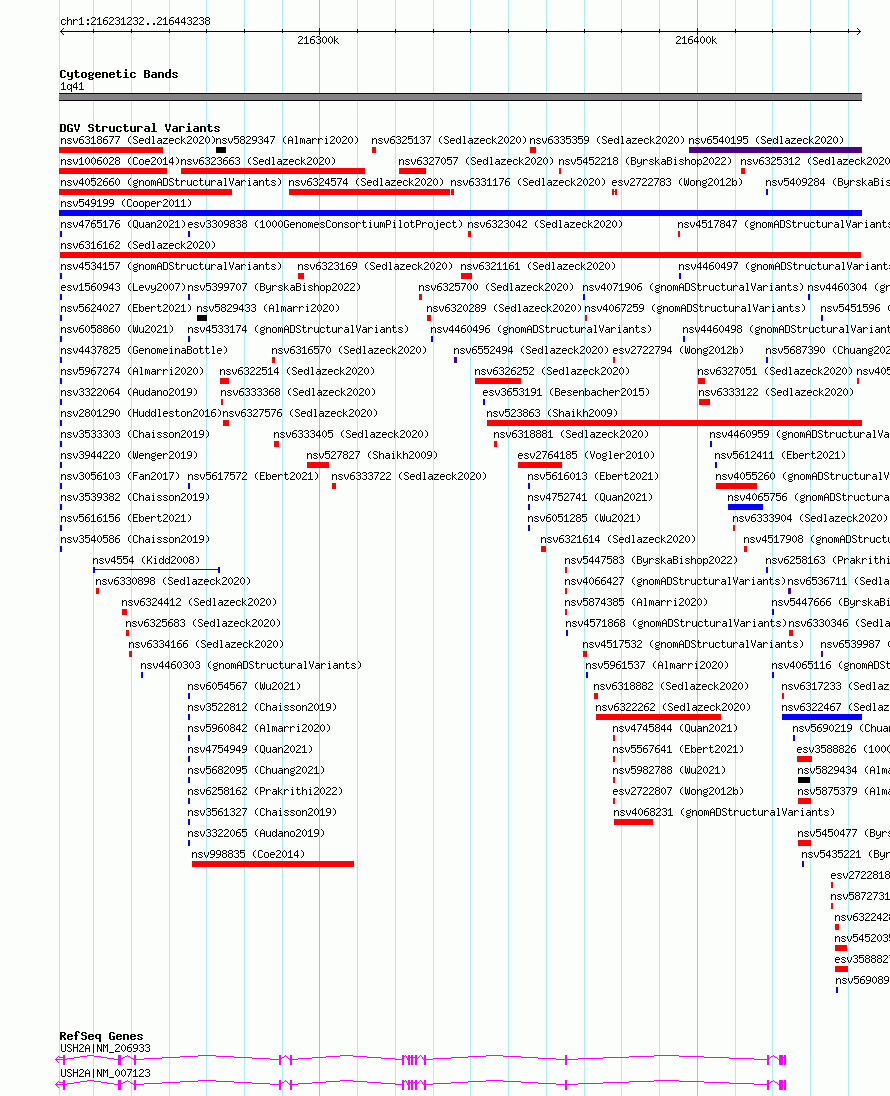Select the thin blue nsv4554 span line

[157, 570]
